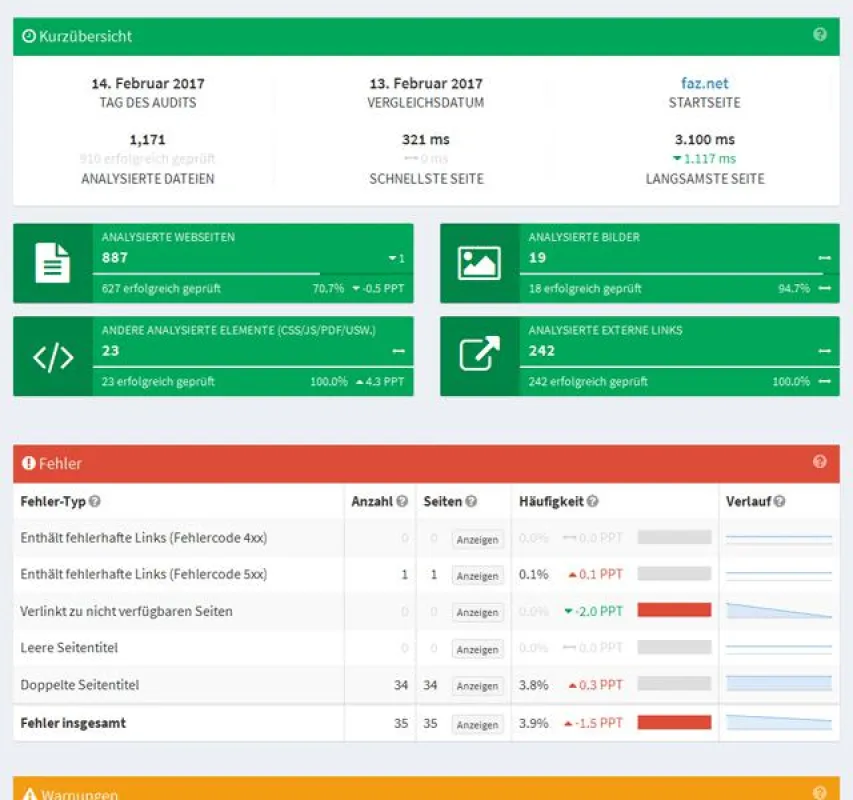
Task: Click the trend chart for Verlinkt zu nicht verfügbaren Seiten
Action: [x=778, y=610]
